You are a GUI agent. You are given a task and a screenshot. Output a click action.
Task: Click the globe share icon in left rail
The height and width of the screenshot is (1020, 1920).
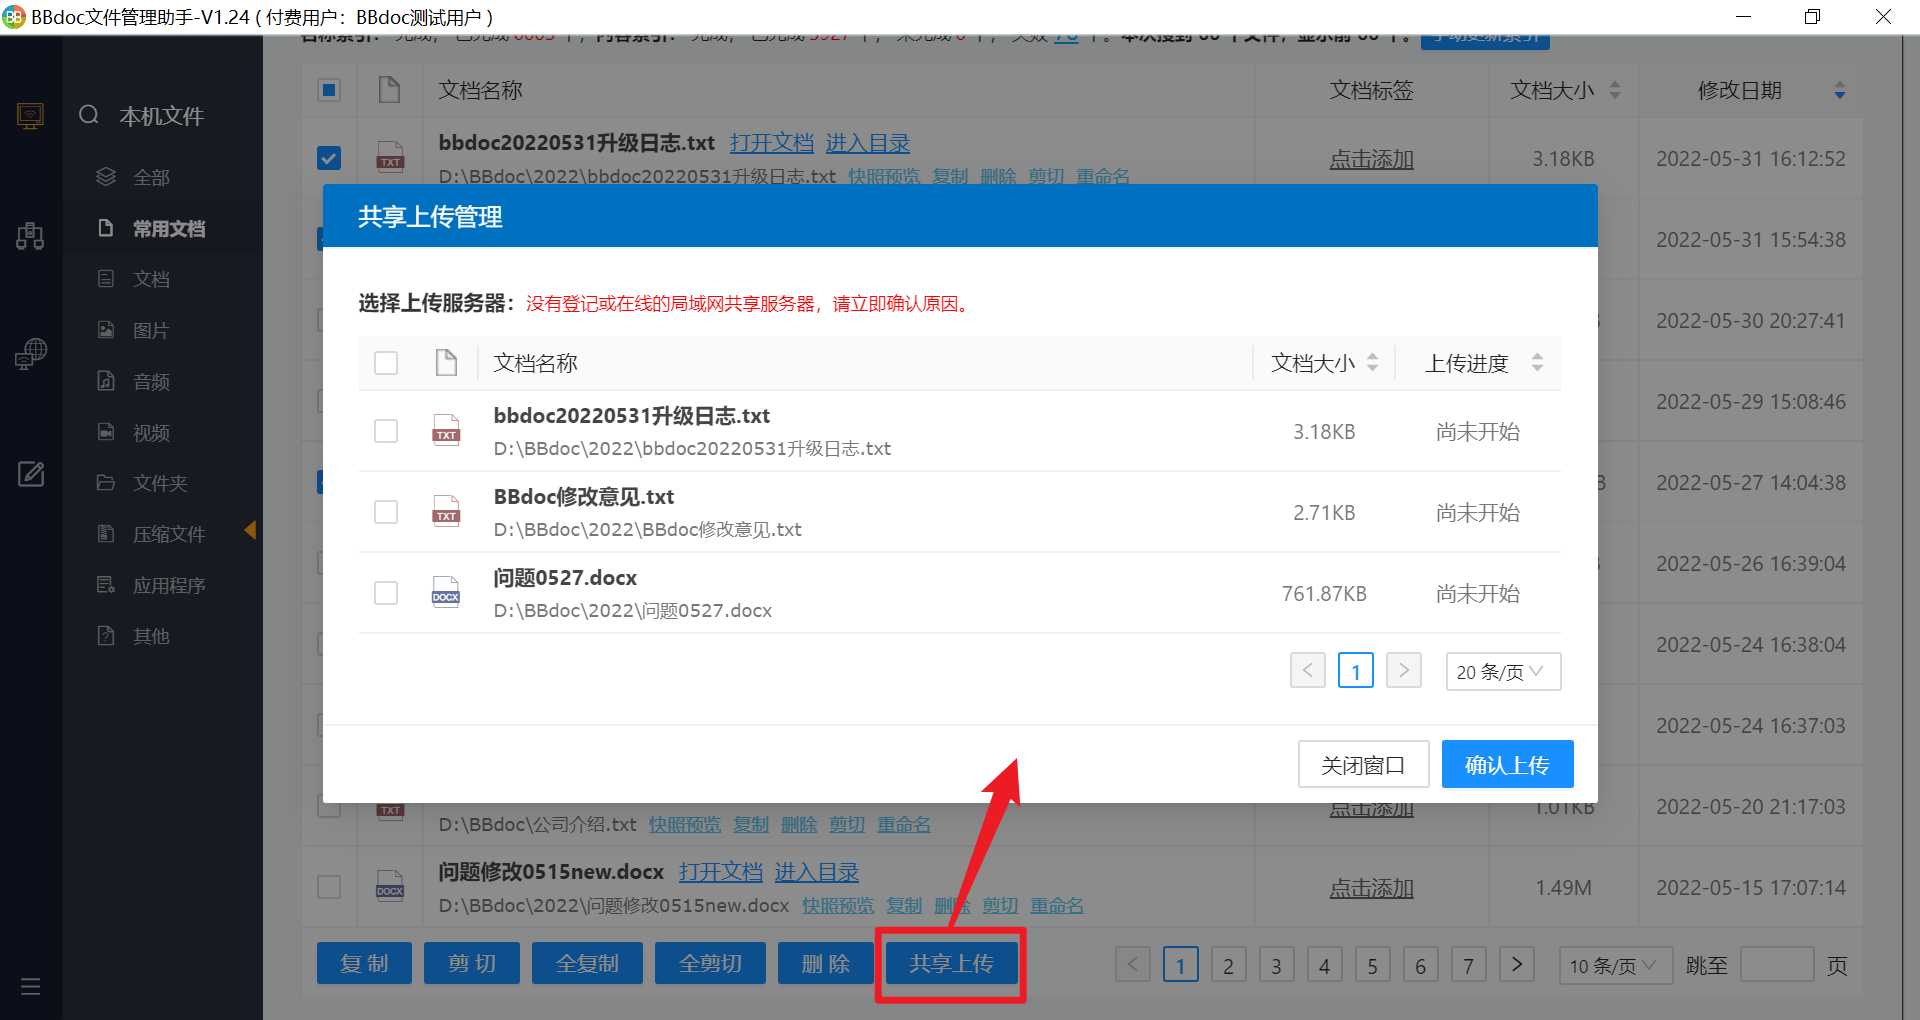coord(30,354)
